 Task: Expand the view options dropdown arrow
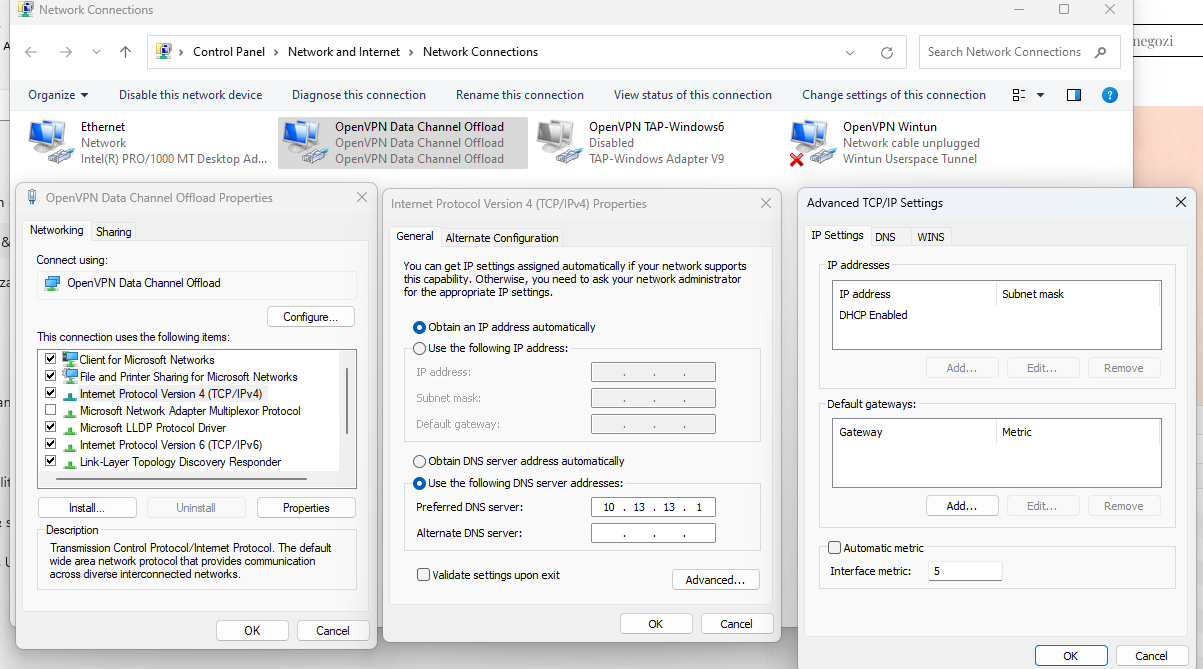pyautogui.click(x=1040, y=95)
